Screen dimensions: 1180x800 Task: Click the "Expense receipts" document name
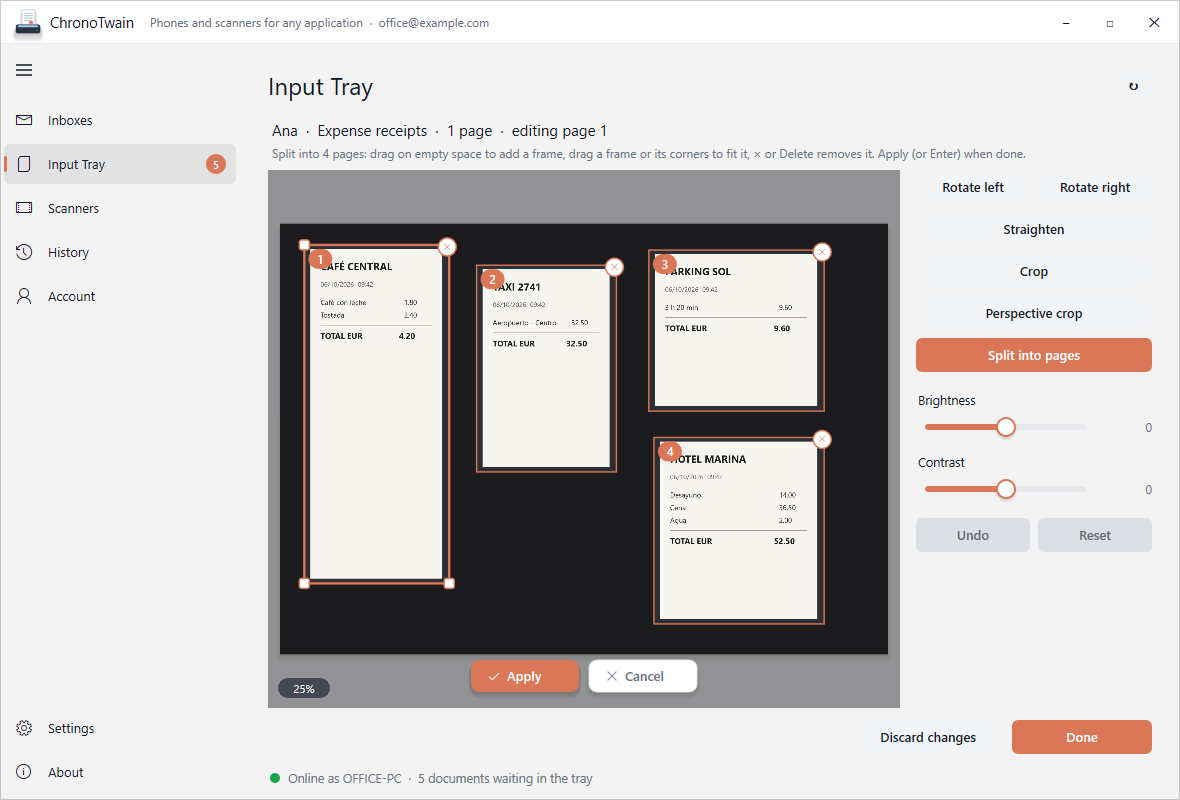(x=372, y=131)
